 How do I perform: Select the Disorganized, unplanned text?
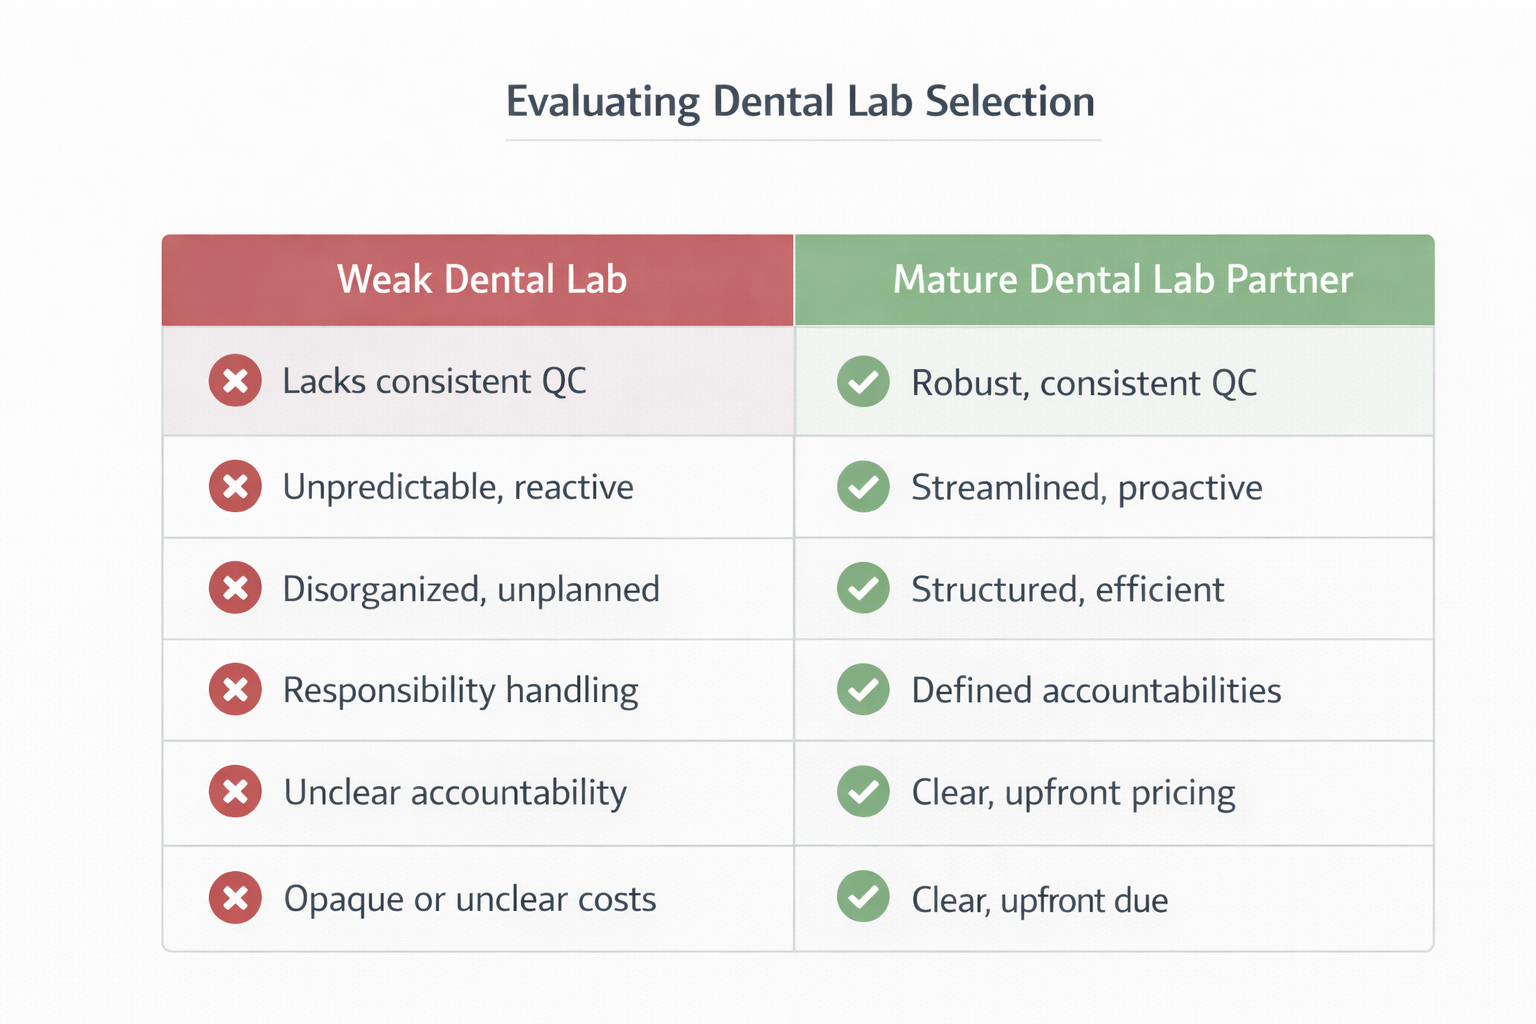[x=471, y=590]
